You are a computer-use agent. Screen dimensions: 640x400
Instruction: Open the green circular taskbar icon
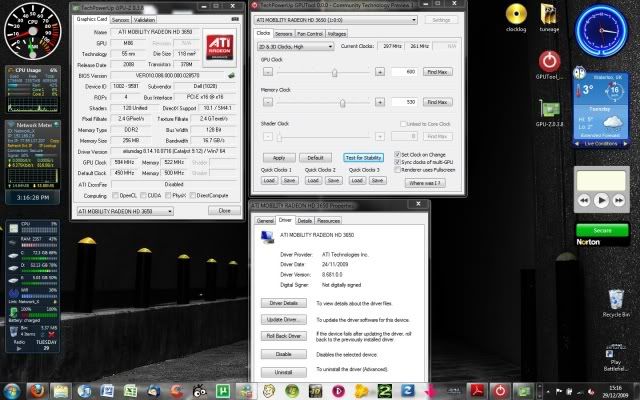291,391
